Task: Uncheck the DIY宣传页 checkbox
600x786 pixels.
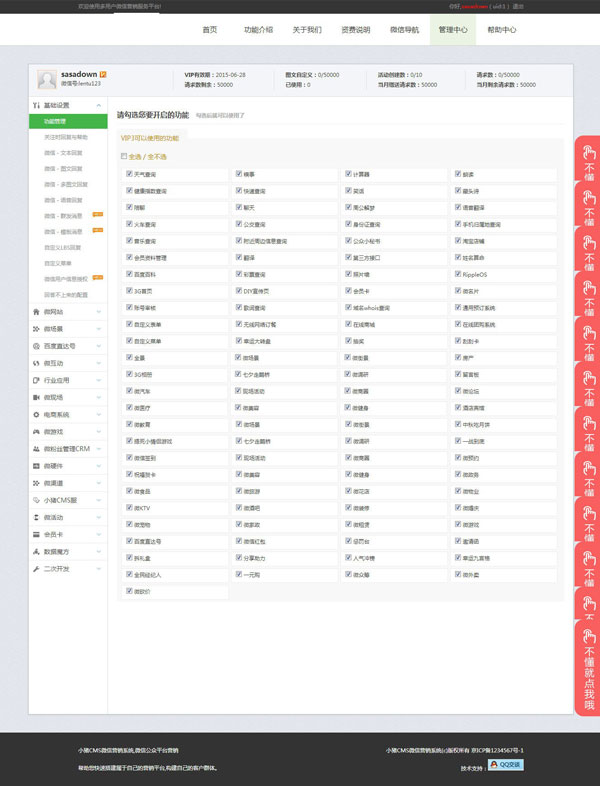Action: (x=239, y=291)
